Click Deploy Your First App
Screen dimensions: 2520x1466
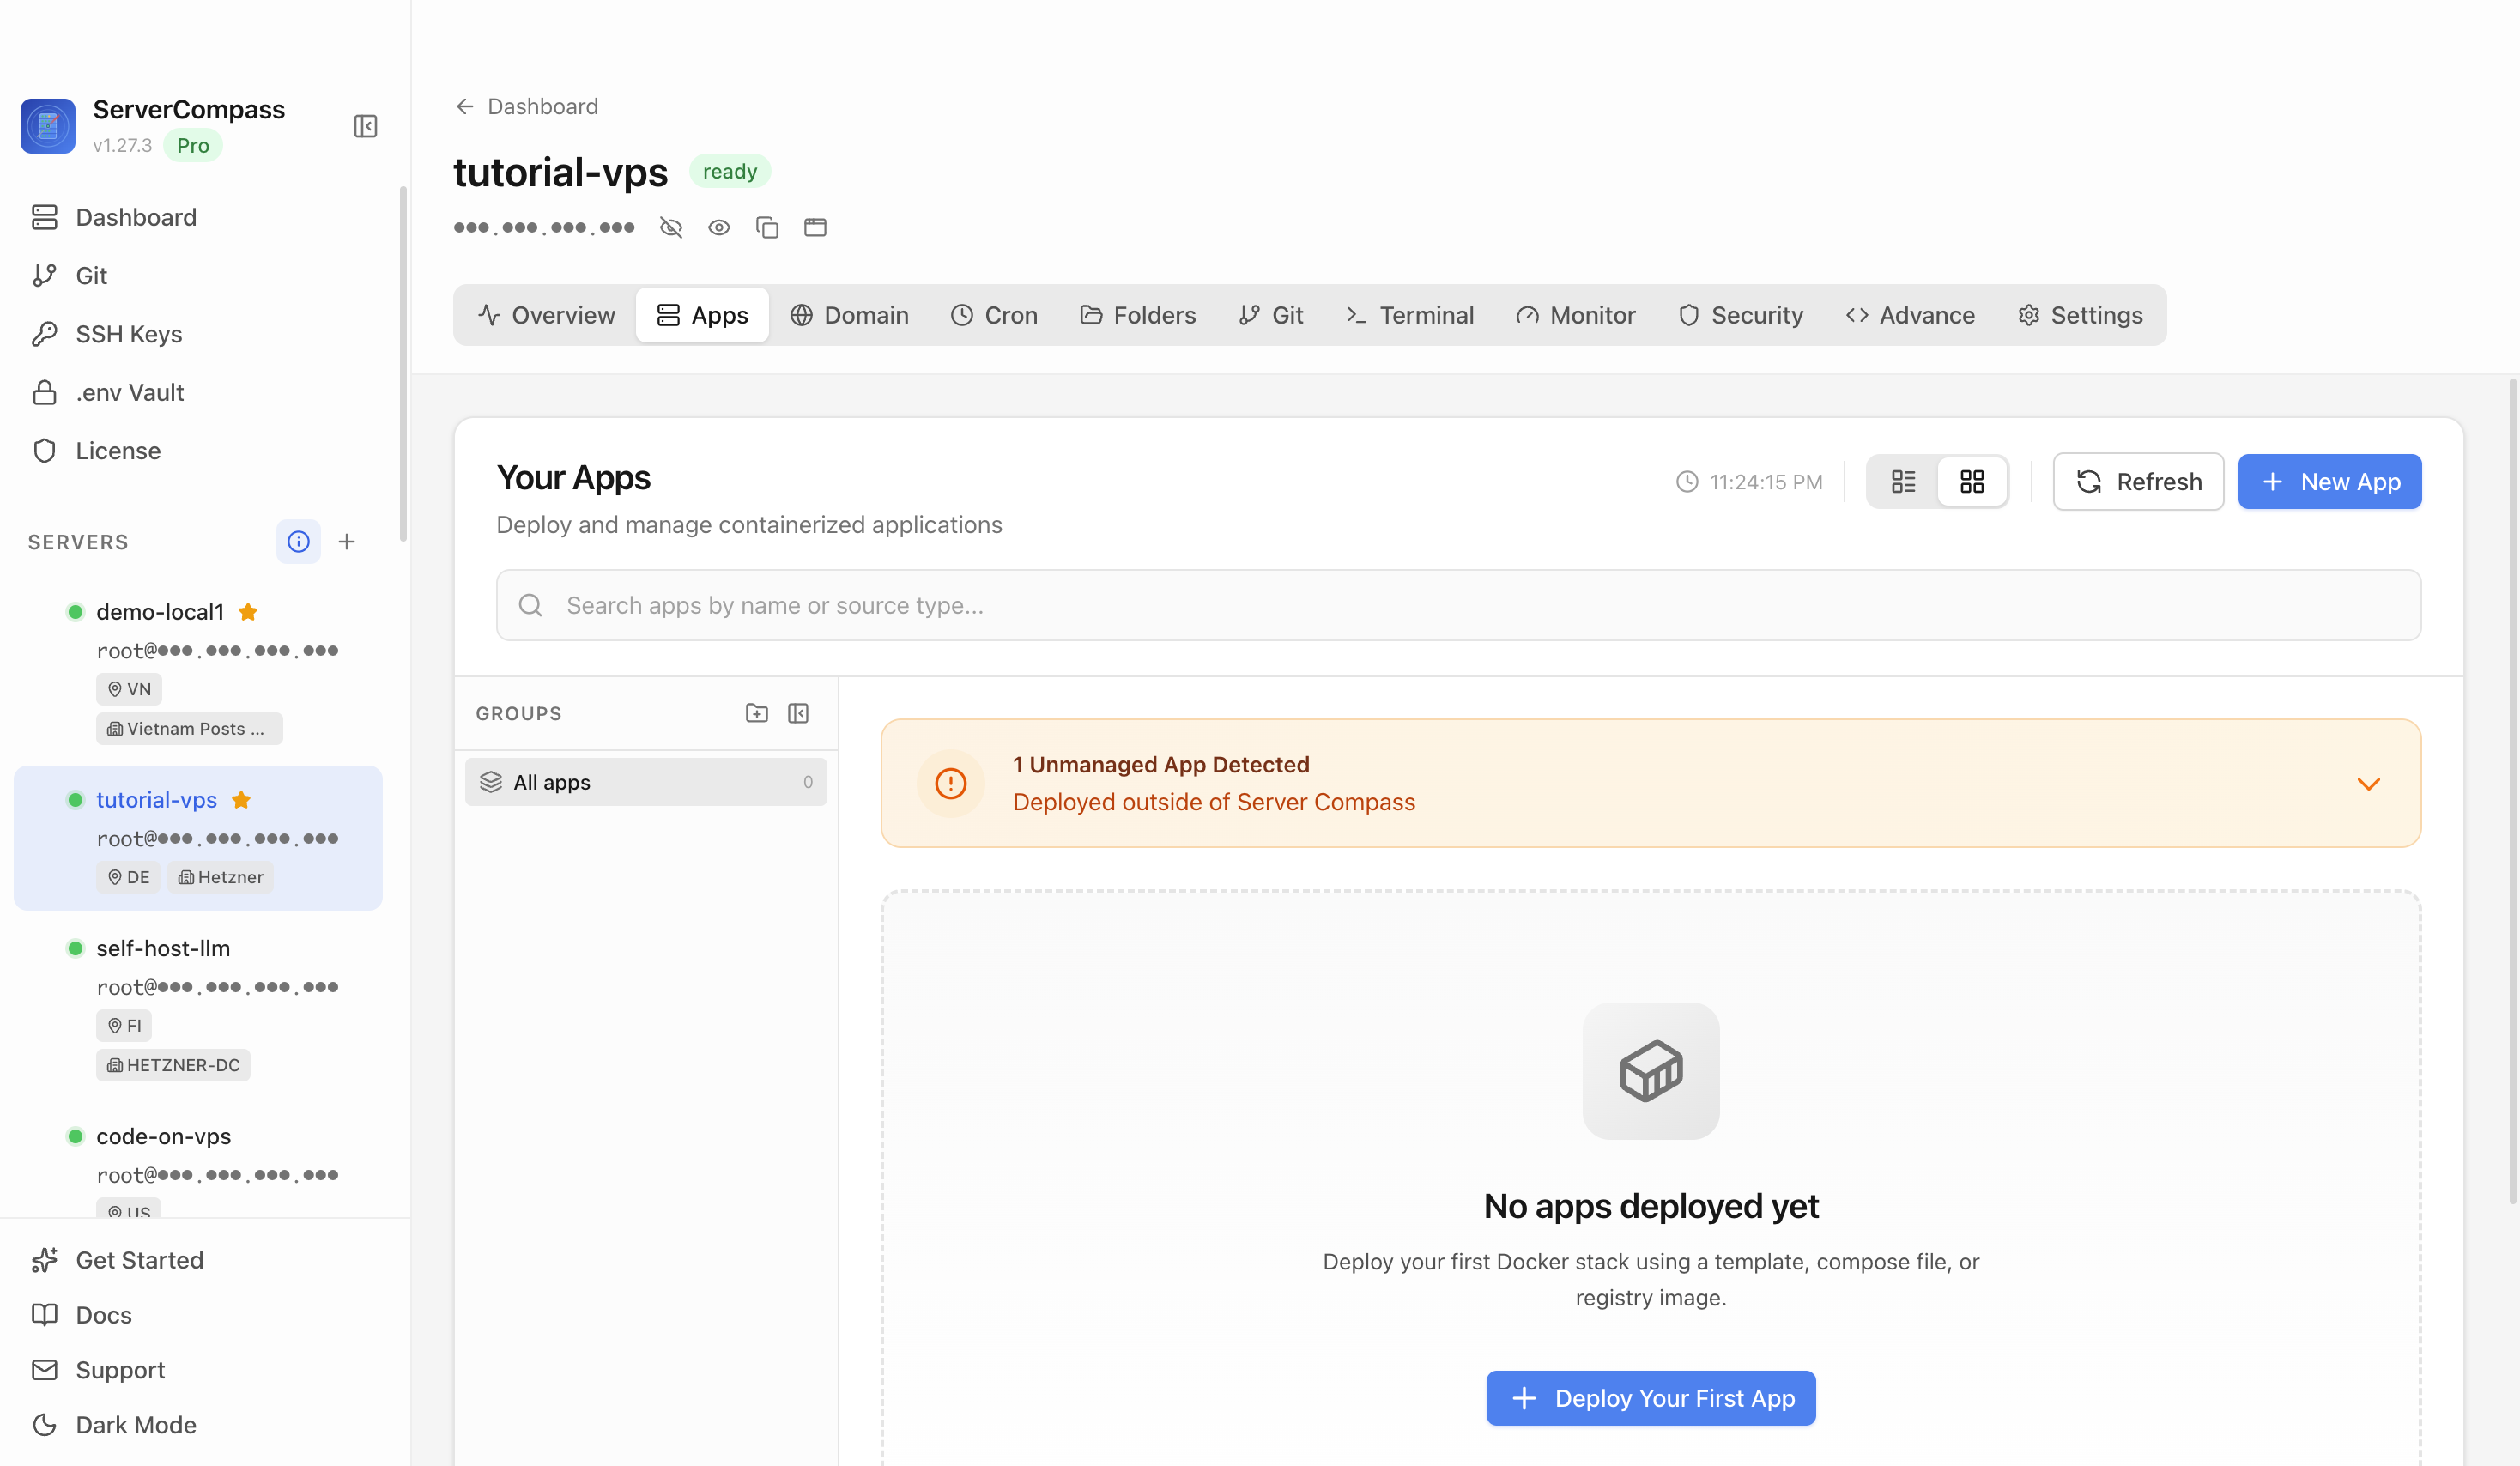click(1651, 1398)
